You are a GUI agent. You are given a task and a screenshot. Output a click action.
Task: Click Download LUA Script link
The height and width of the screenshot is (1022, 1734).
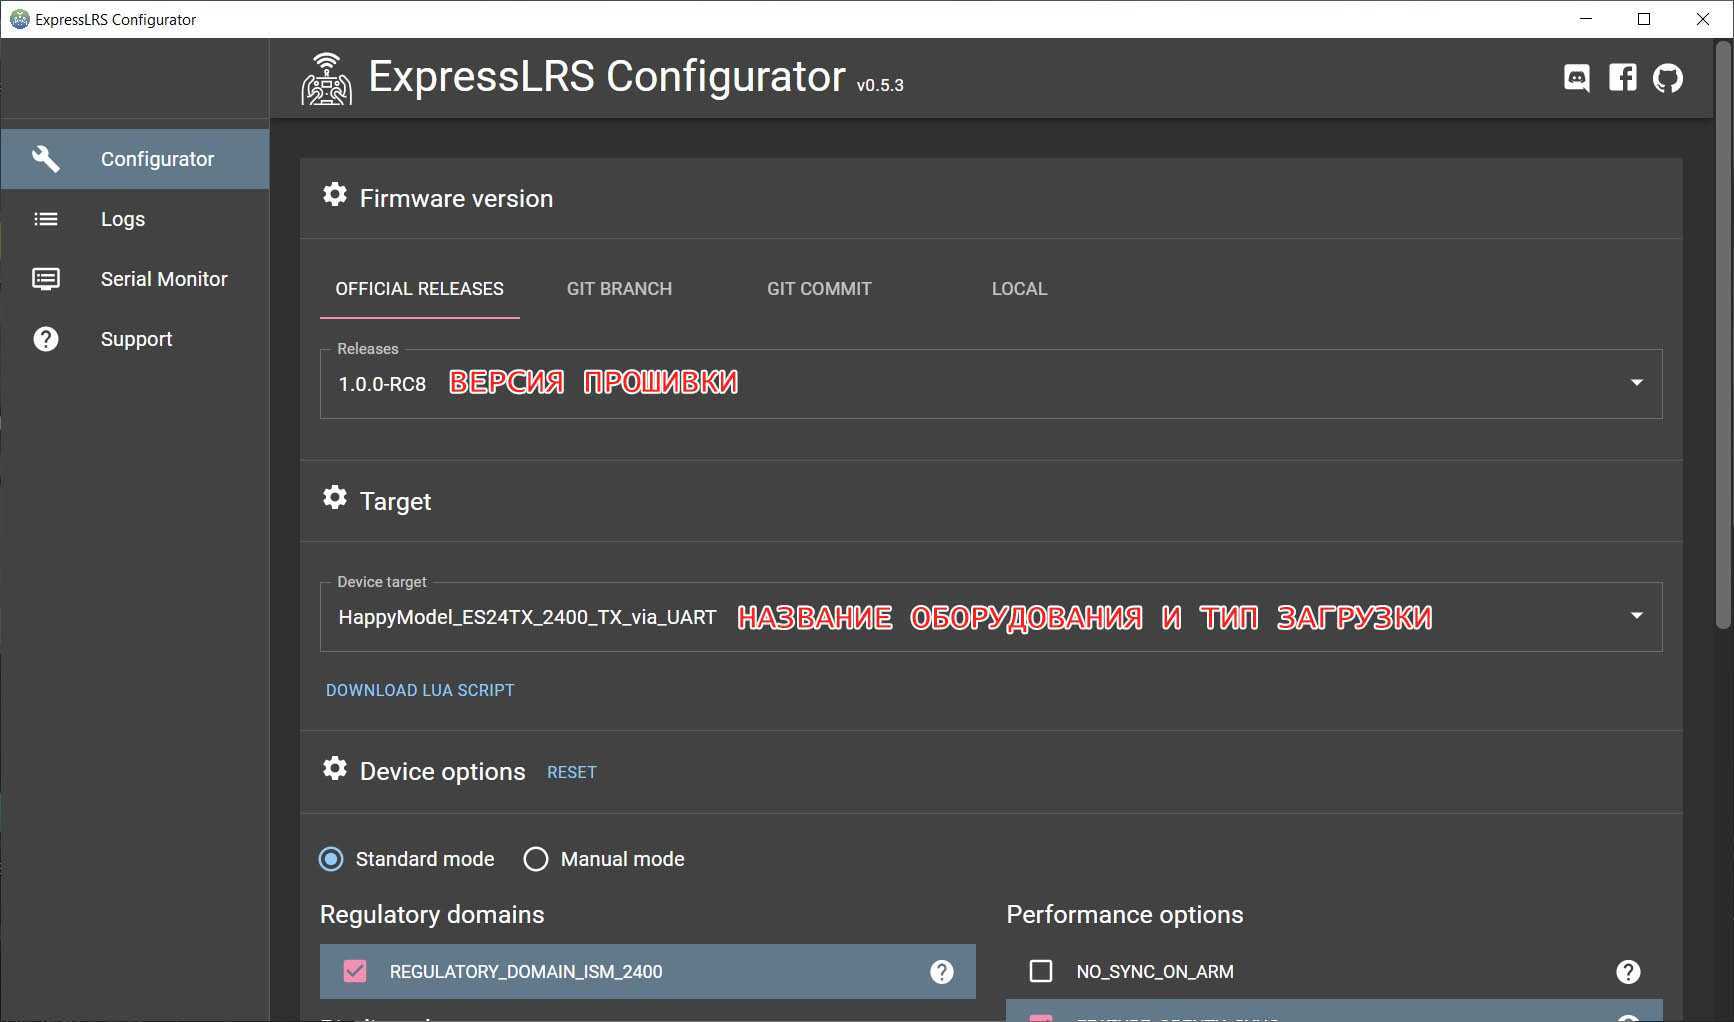(420, 690)
